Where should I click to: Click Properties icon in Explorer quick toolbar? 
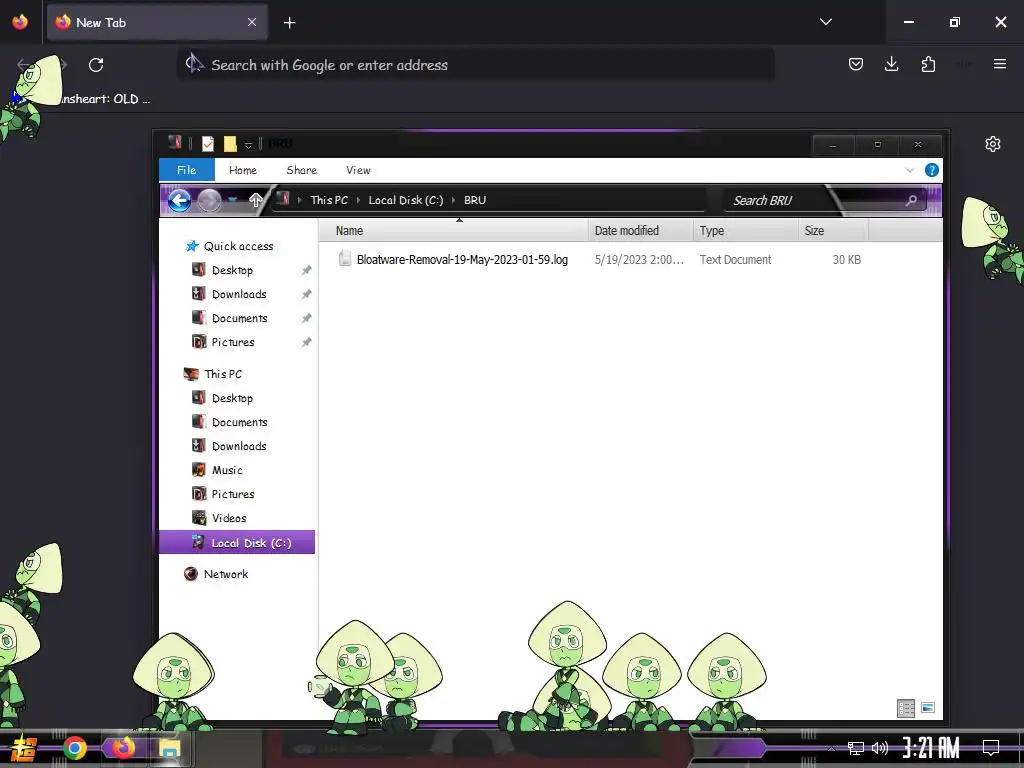point(208,144)
